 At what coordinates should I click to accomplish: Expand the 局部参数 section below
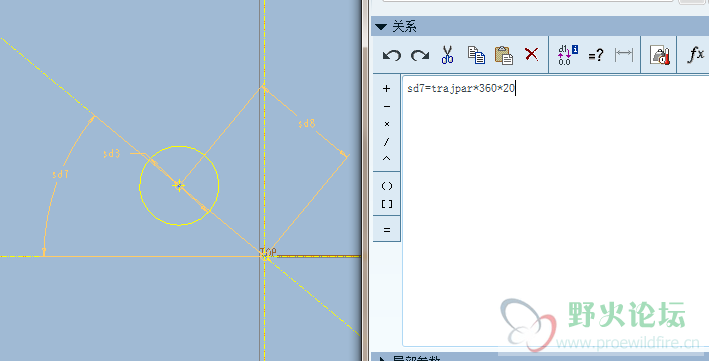click(382, 359)
